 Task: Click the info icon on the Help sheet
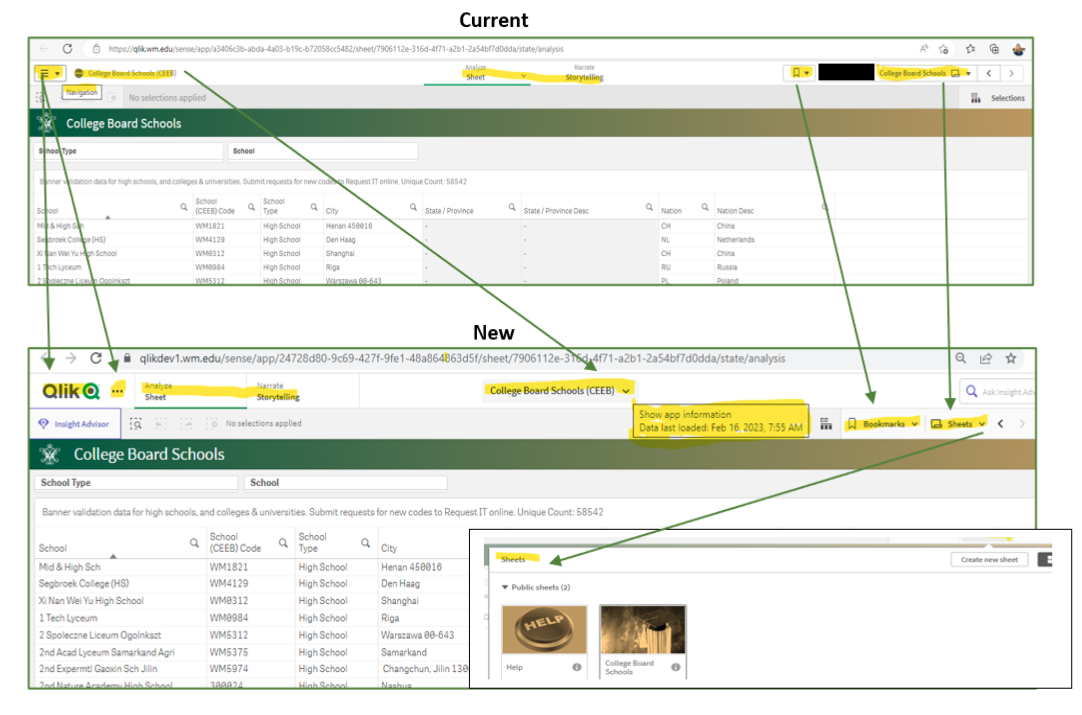(576, 667)
